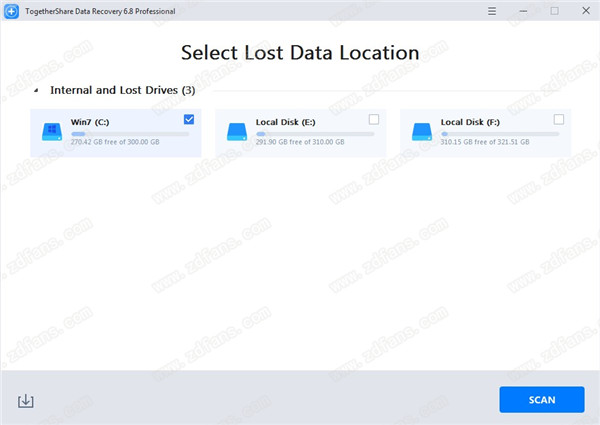Click the Local Disk (F:) drive icon
Image resolution: width=600 pixels, height=425 pixels.
coord(422,132)
